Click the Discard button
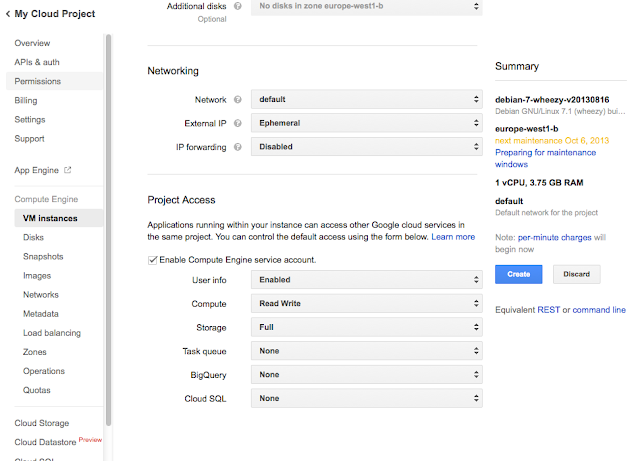640x461 pixels. click(x=576, y=274)
